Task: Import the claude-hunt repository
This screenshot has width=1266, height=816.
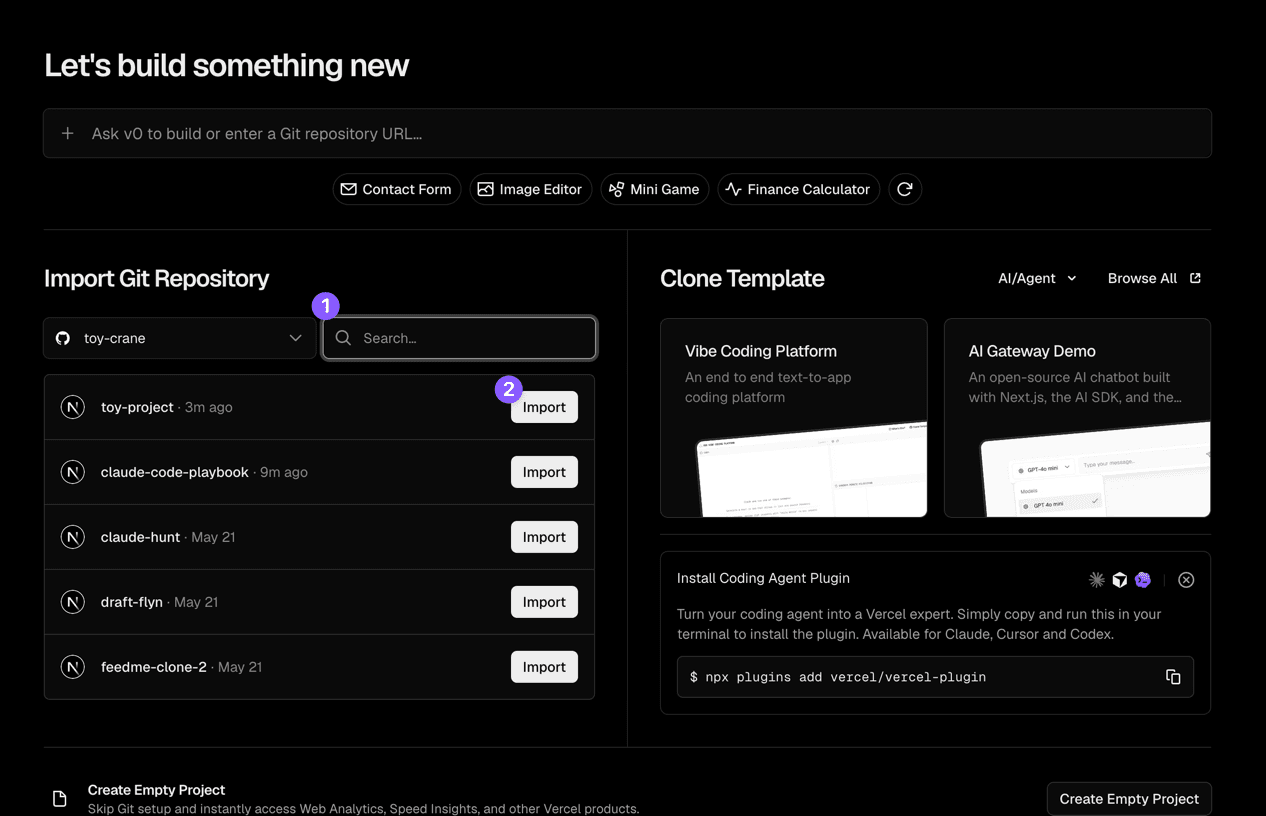Action: [x=544, y=537]
